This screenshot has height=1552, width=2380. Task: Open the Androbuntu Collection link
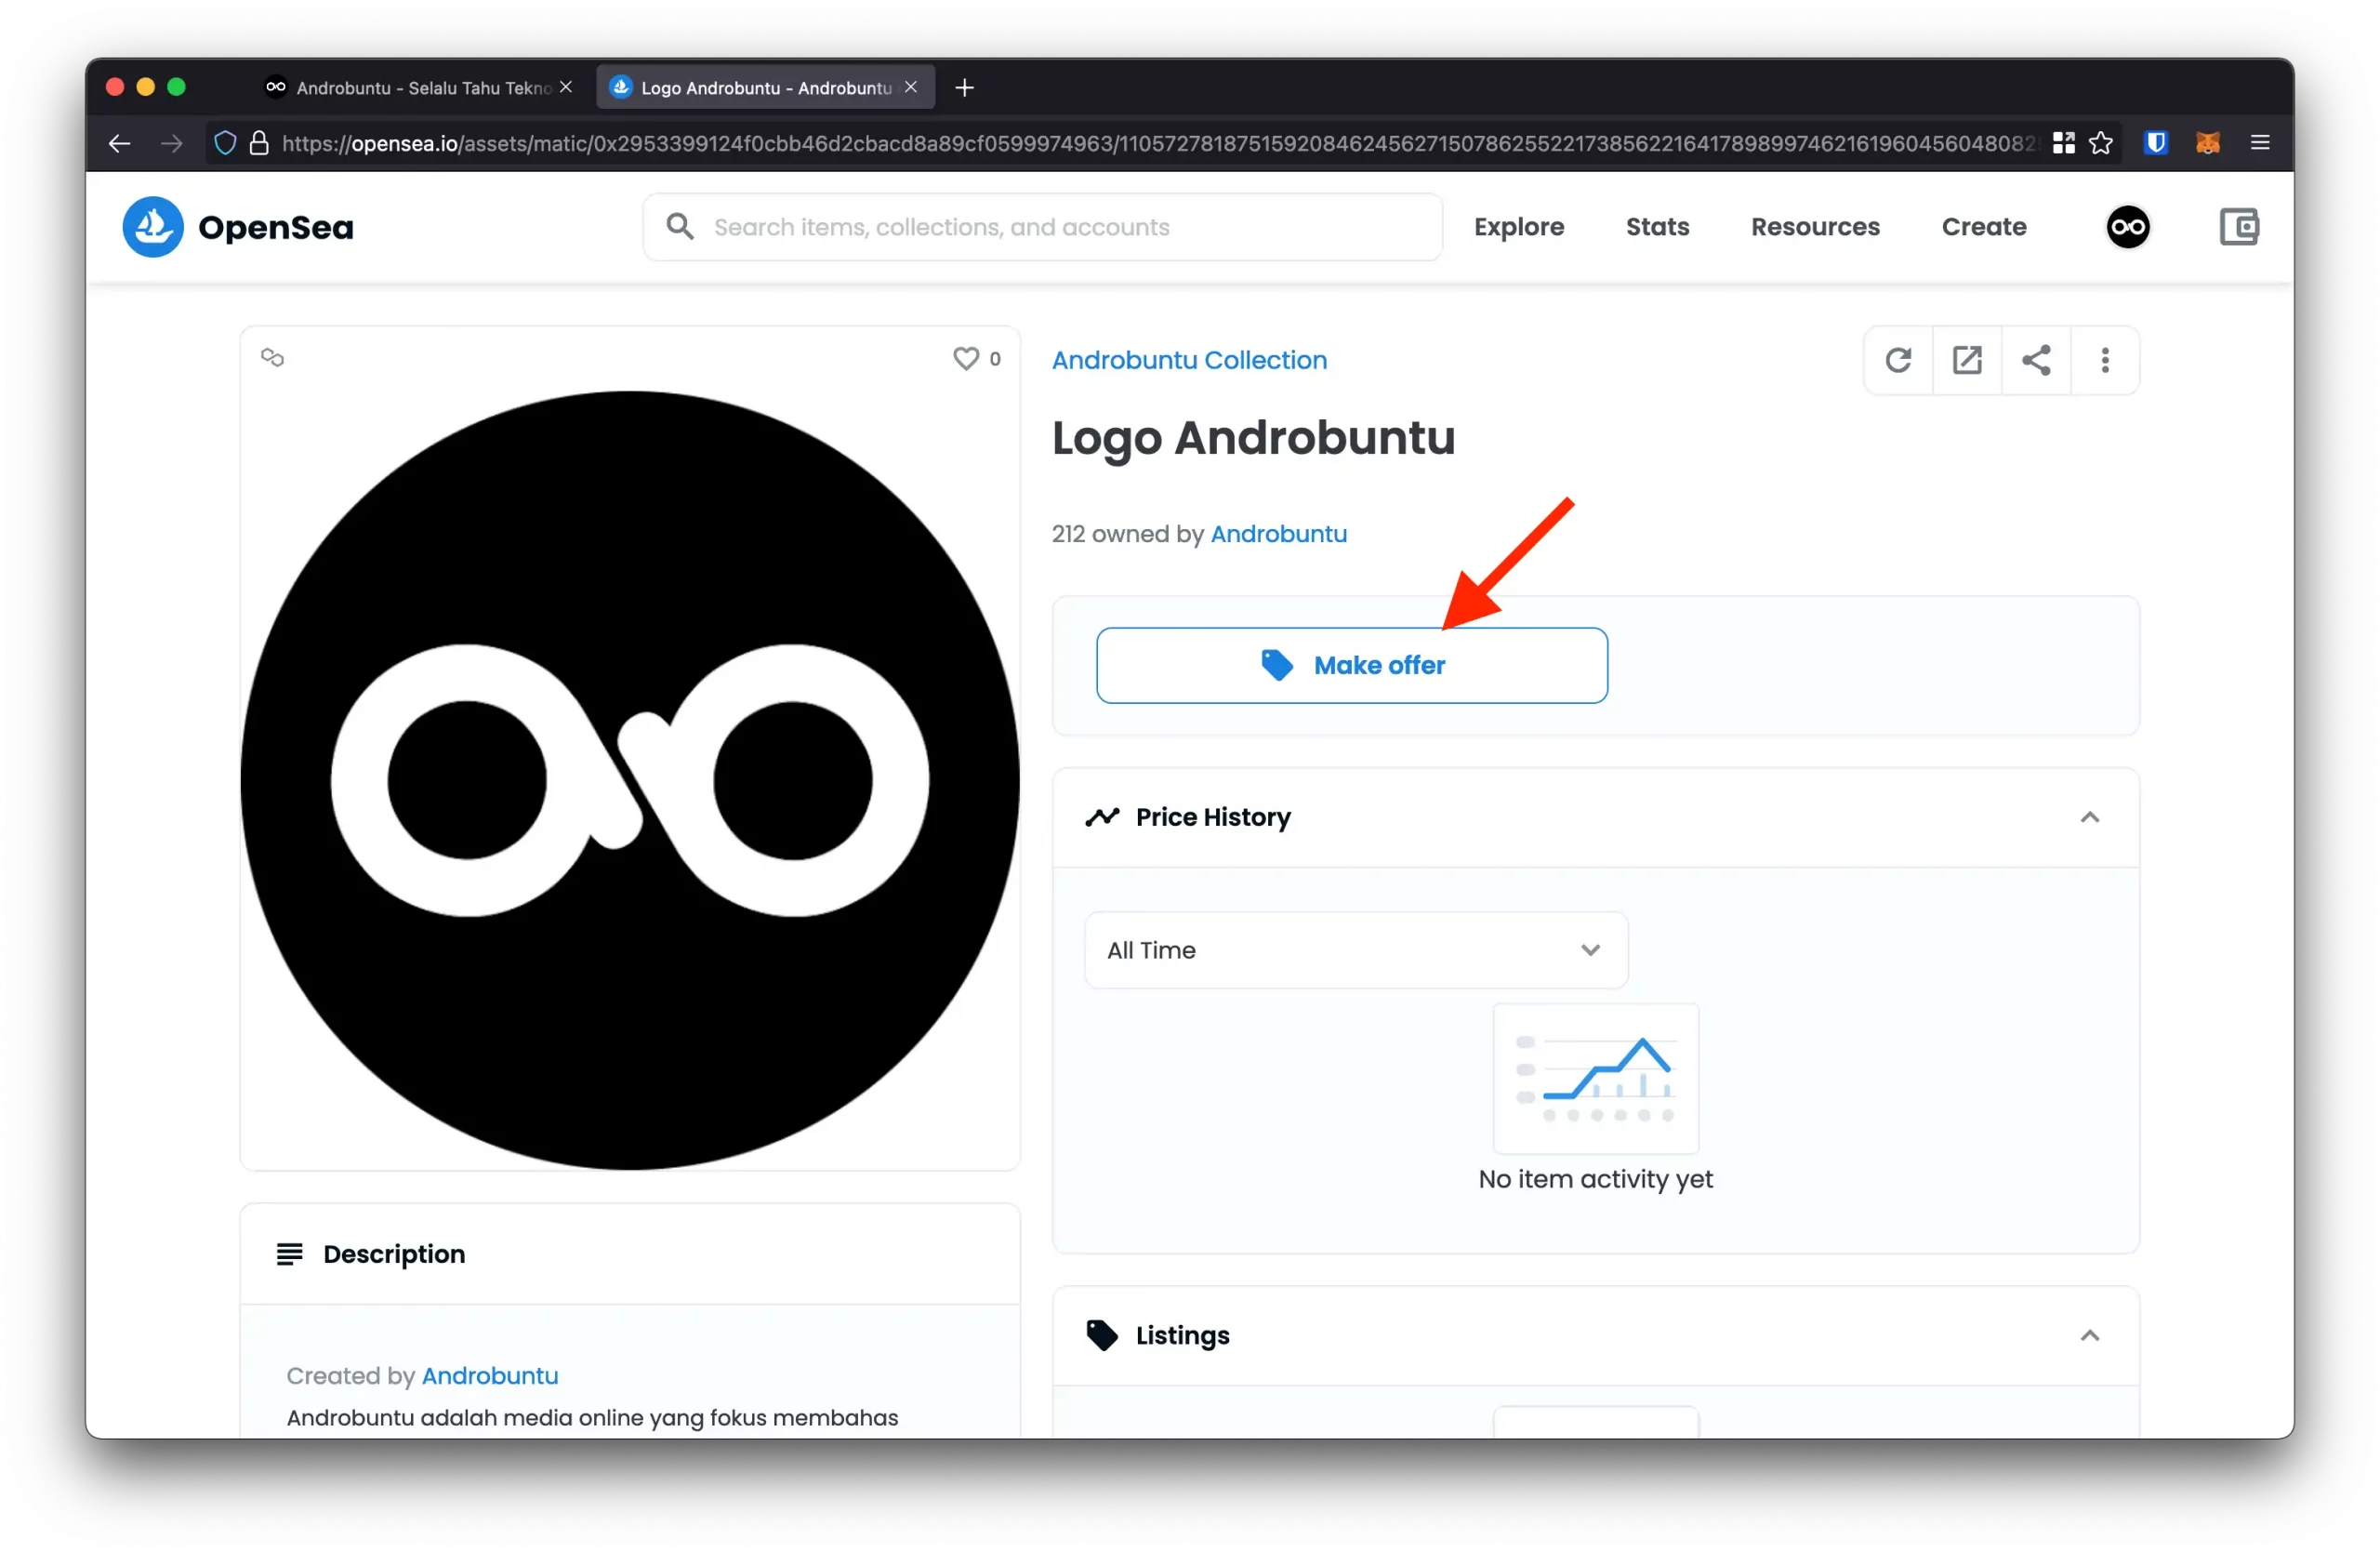click(1189, 360)
